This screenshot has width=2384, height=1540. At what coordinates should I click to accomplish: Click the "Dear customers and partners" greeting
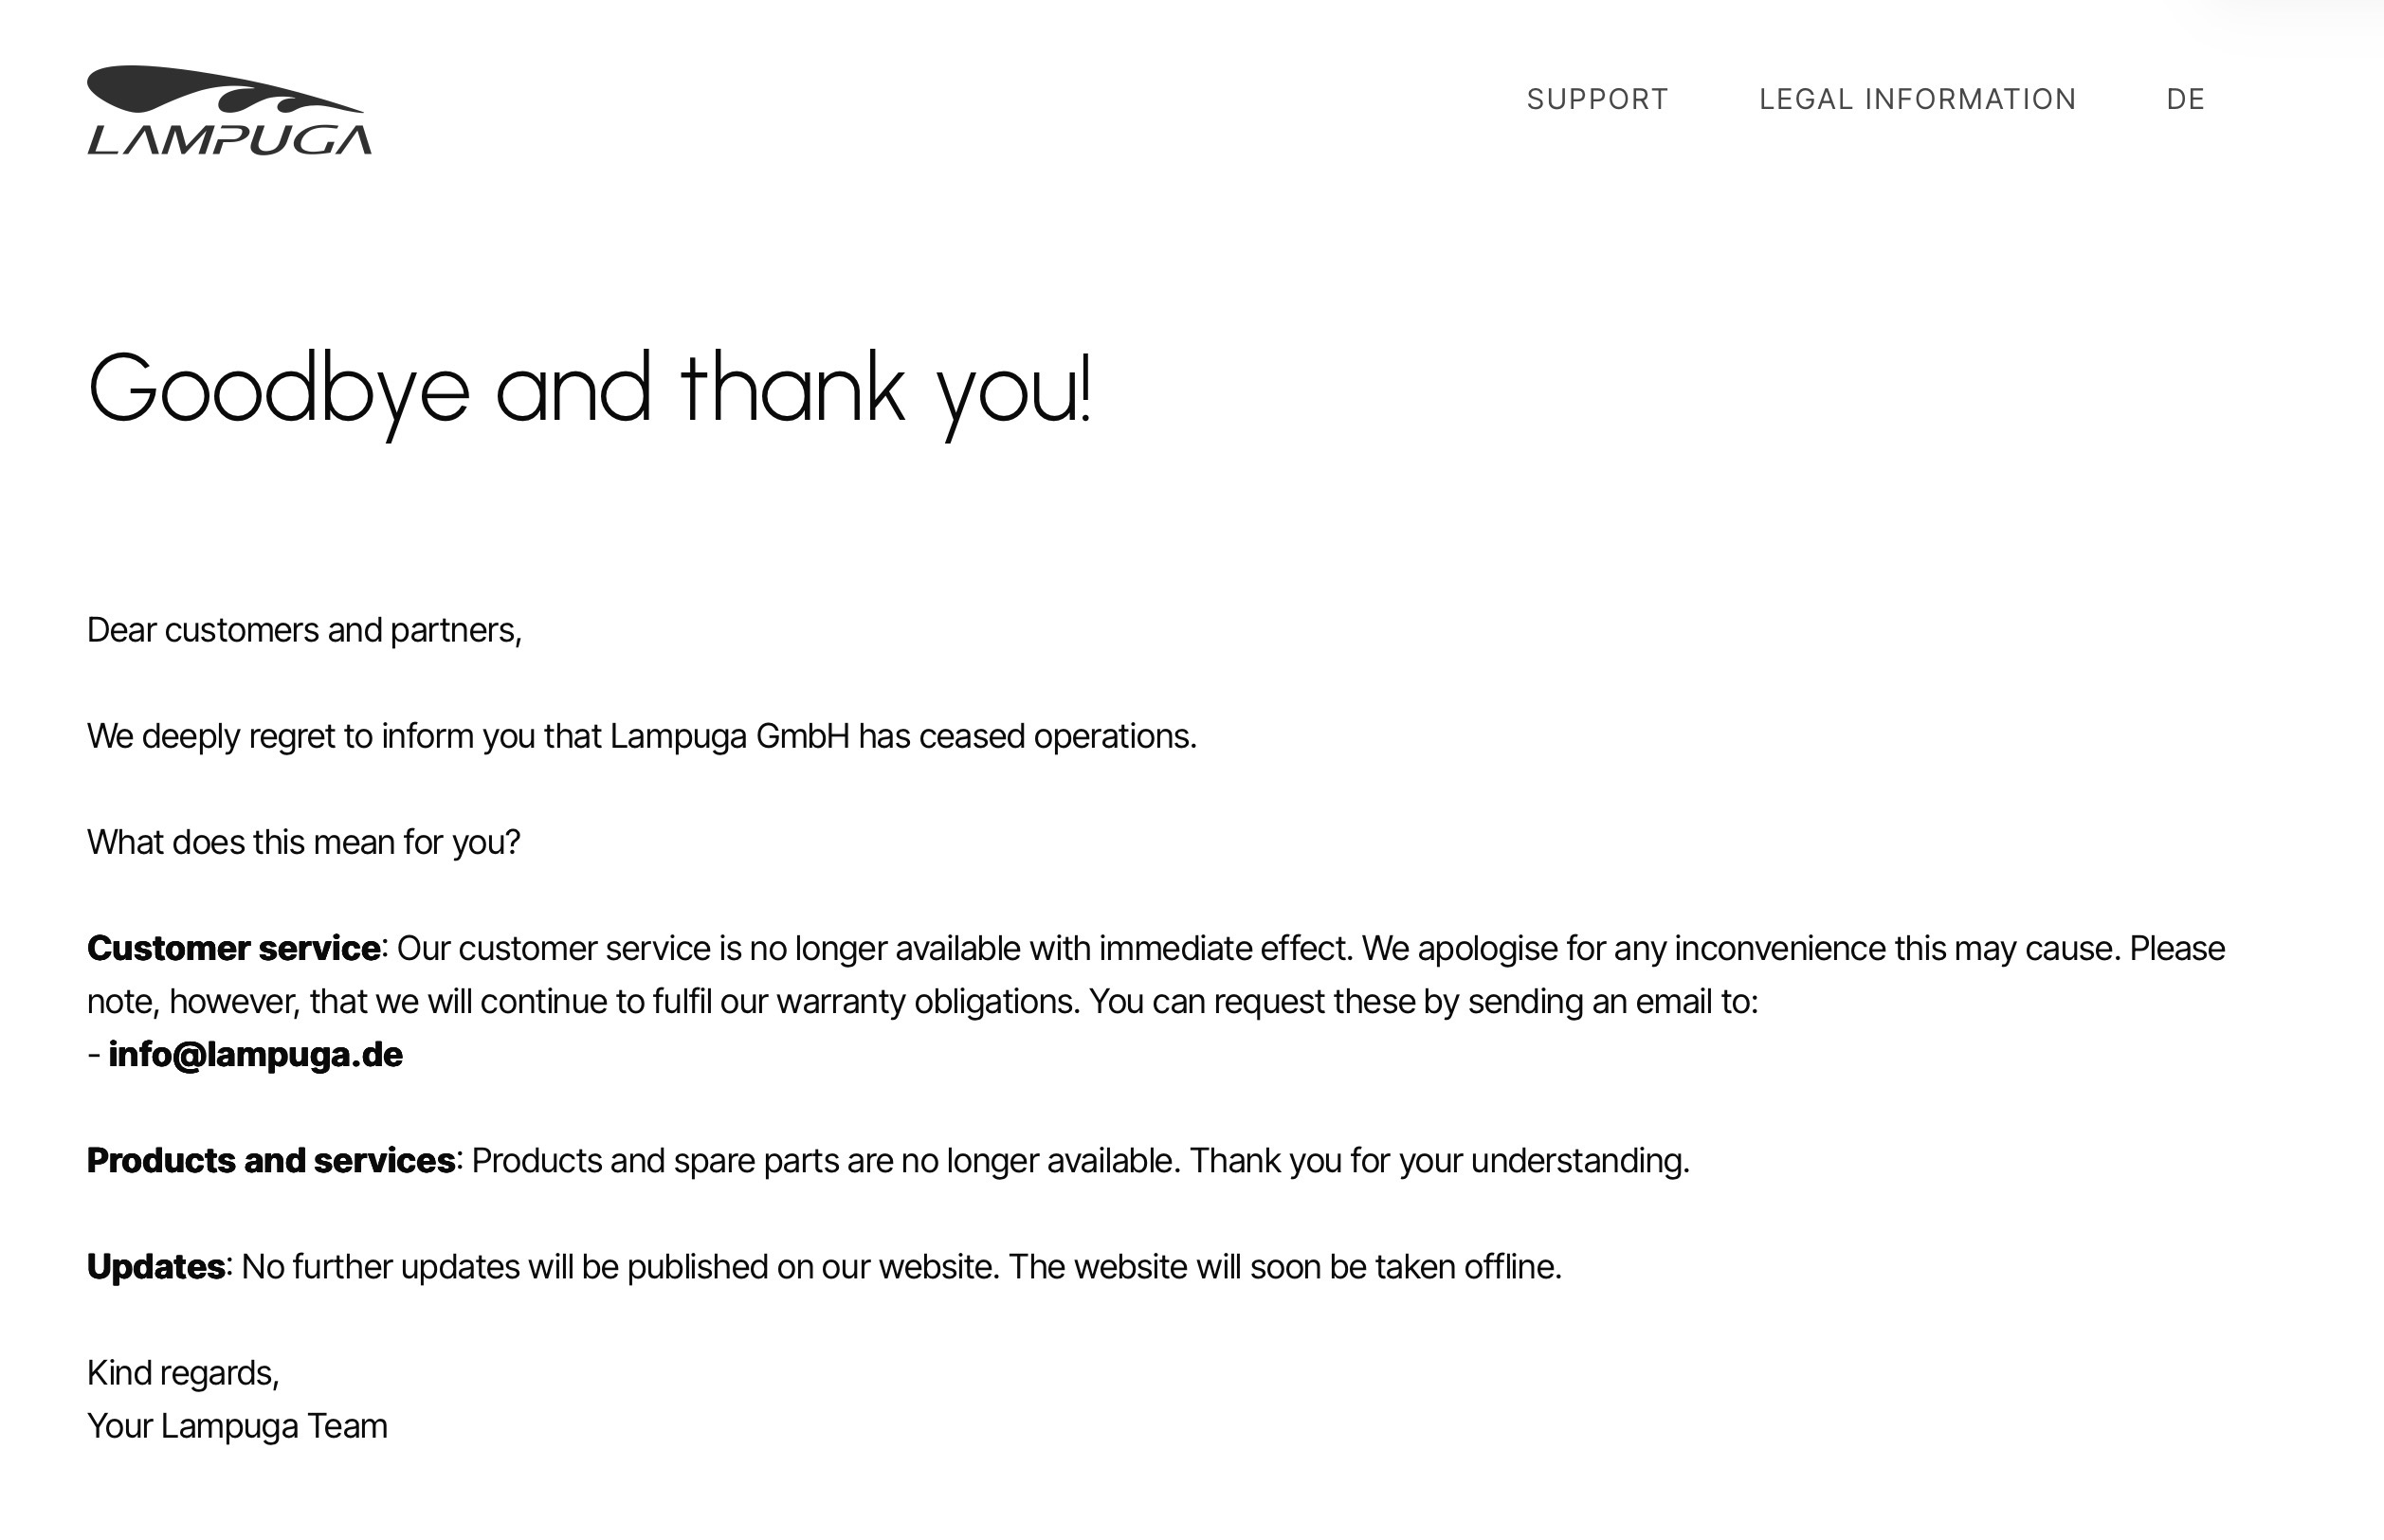(304, 630)
